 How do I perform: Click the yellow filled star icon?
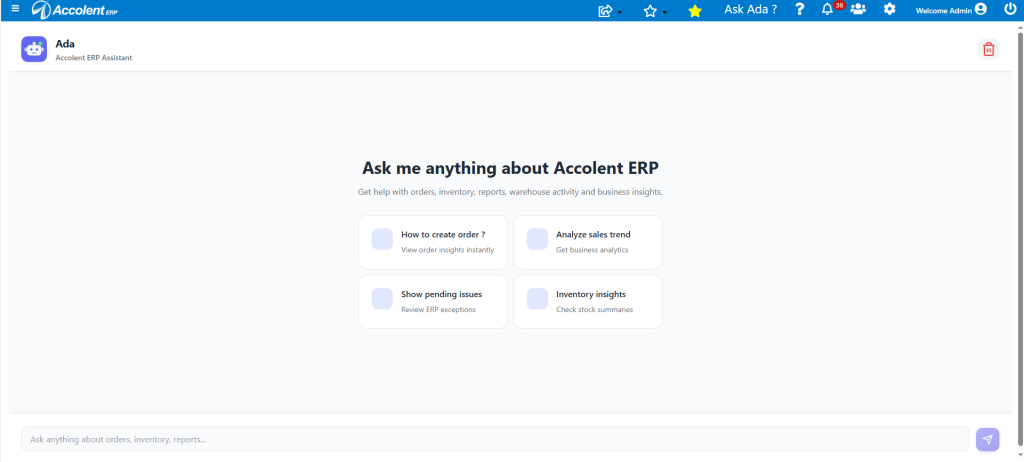pos(695,11)
